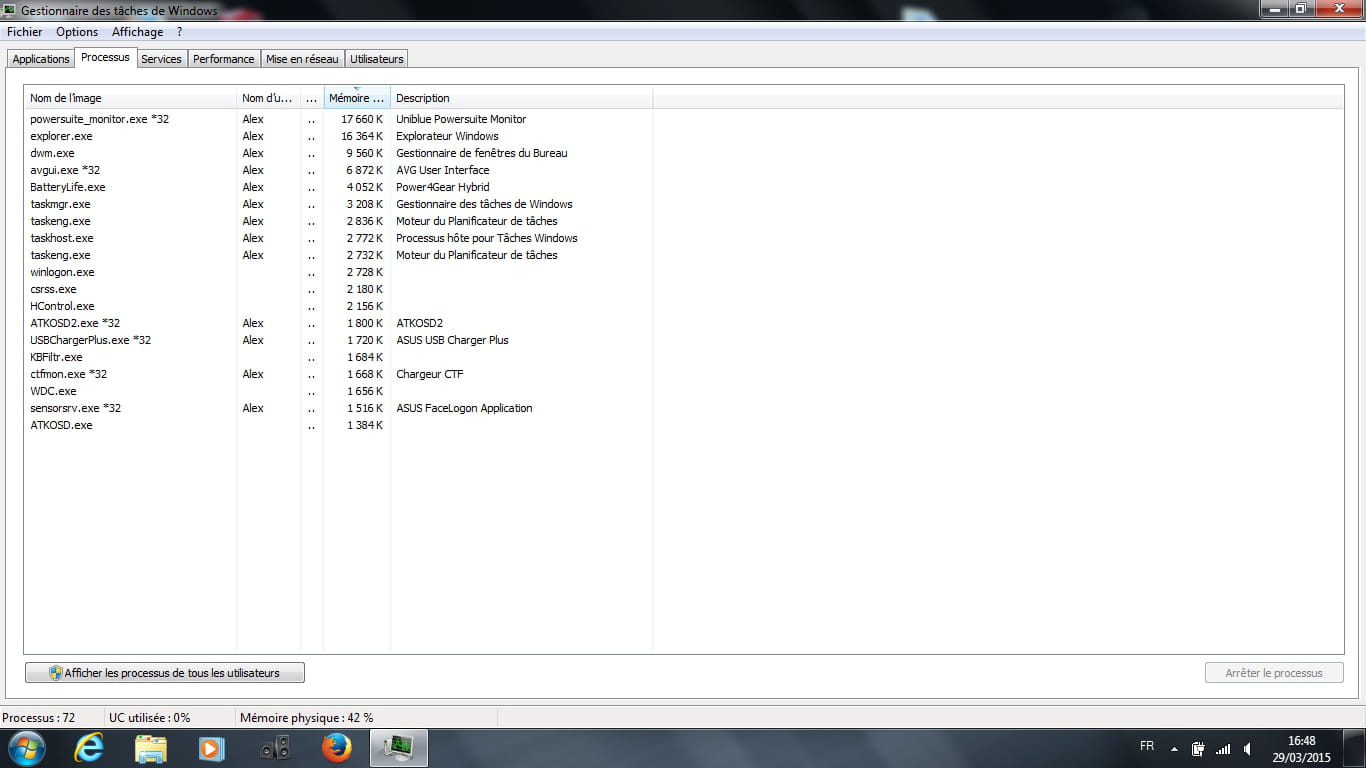The width and height of the screenshot is (1366, 768).
Task: Open Windows Explorer folder icon on taskbar
Action: pos(151,747)
